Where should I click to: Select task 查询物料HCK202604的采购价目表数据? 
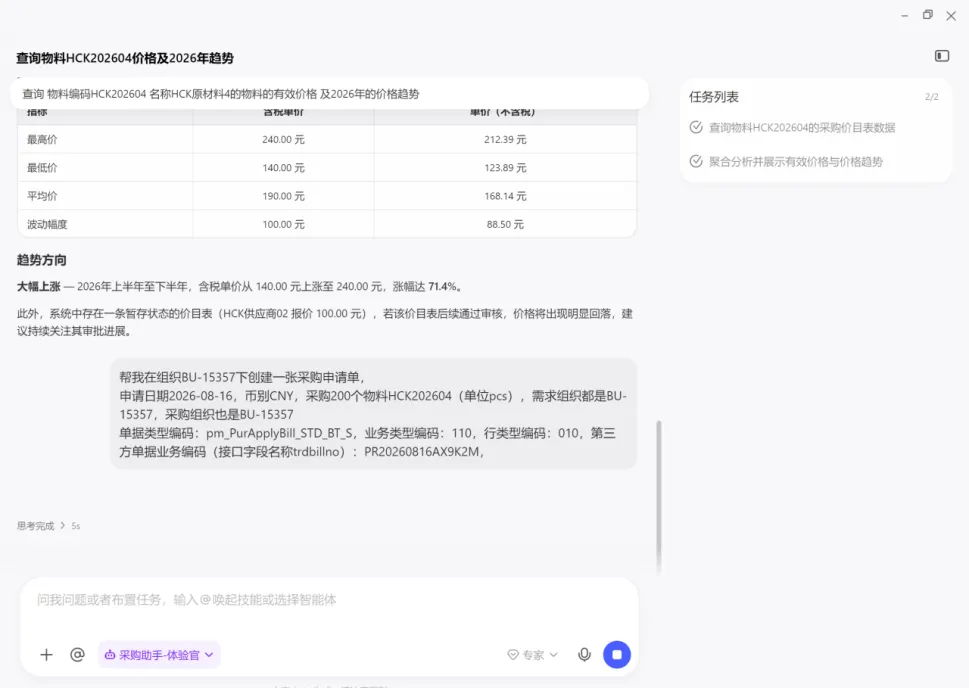(802, 127)
